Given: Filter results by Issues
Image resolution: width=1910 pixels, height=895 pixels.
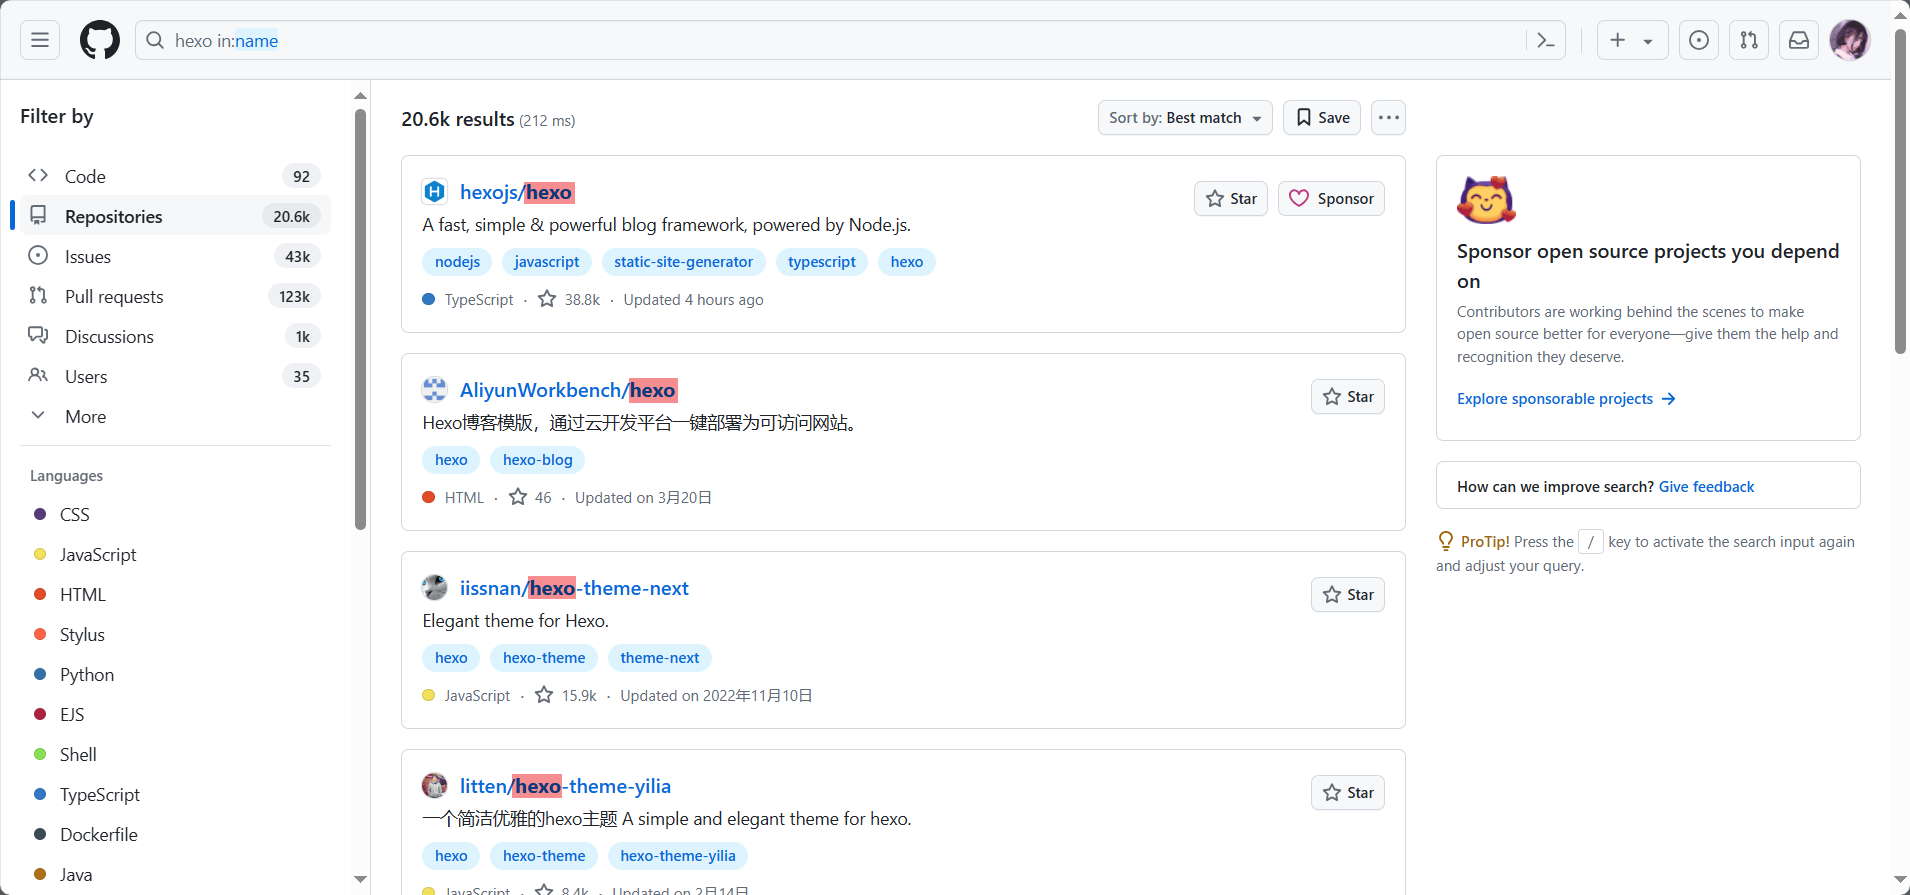Looking at the screenshot, I should (x=88, y=257).
